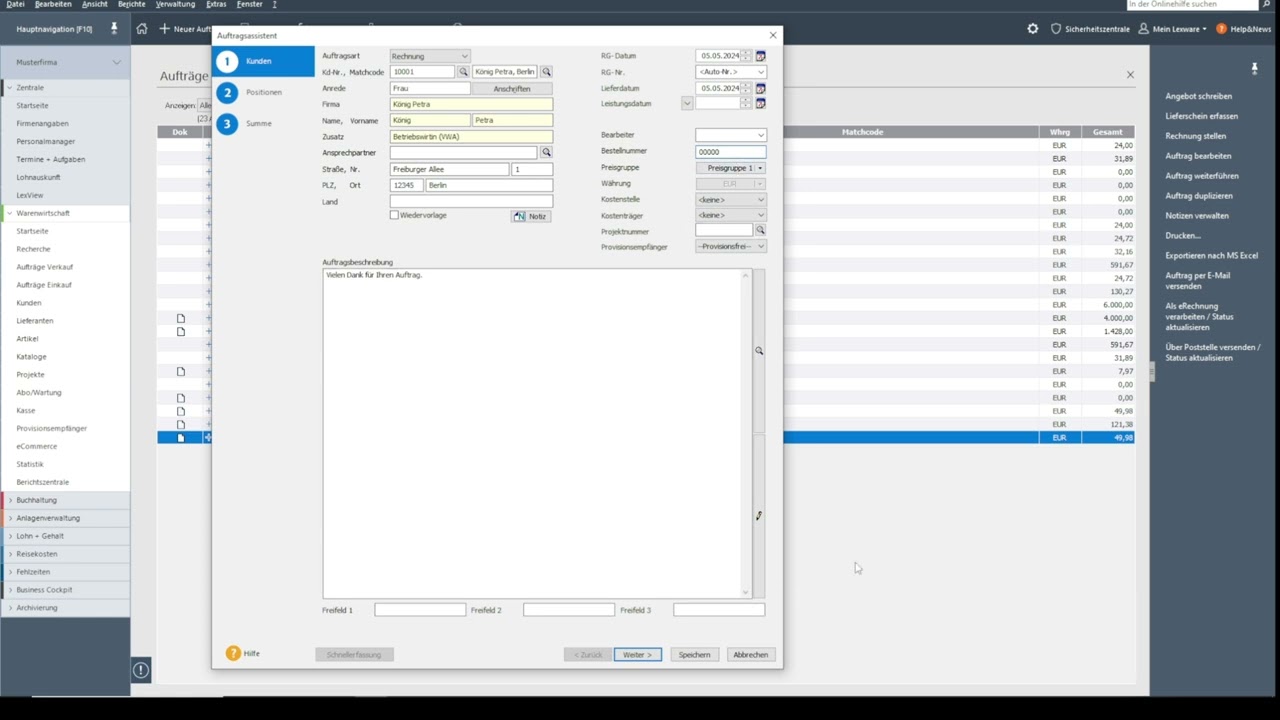Open the calendar icon for RG-Datum
The width and height of the screenshot is (1280, 720).
click(x=760, y=56)
